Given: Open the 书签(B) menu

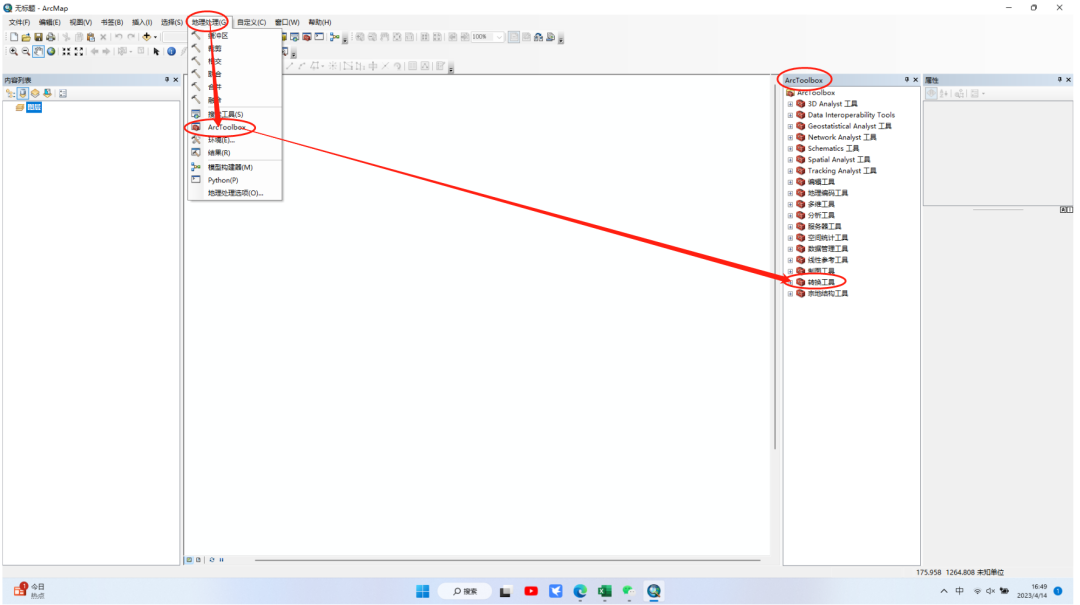Looking at the screenshot, I should coord(112,22).
